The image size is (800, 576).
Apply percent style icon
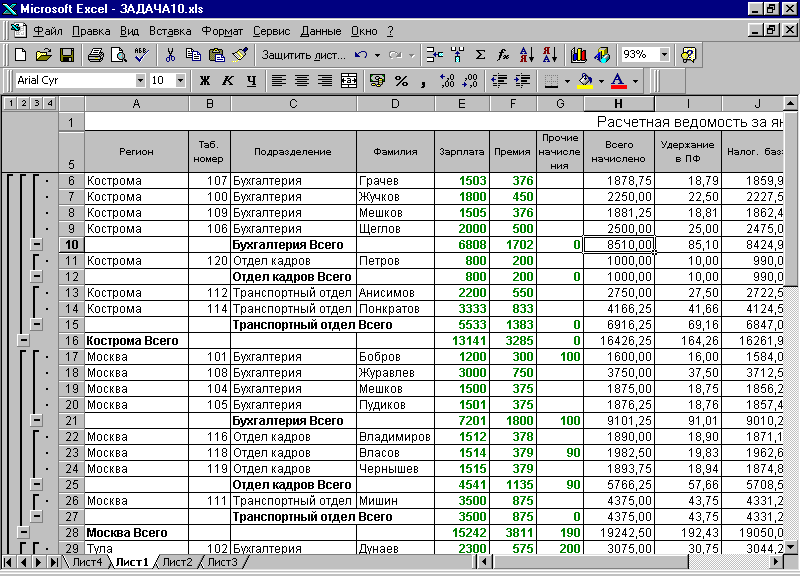pos(402,81)
